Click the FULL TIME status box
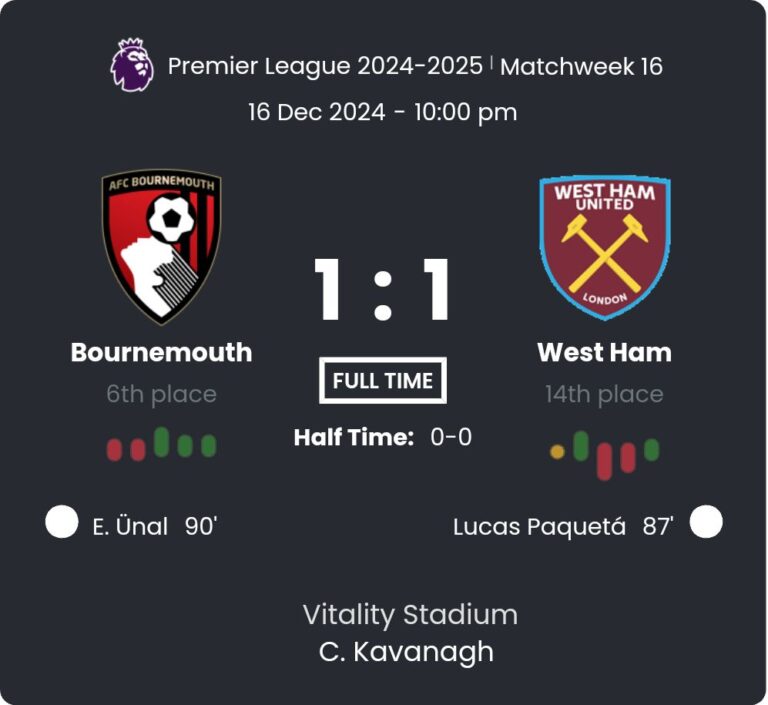The width and height of the screenshot is (768, 705). pyautogui.click(x=383, y=380)
